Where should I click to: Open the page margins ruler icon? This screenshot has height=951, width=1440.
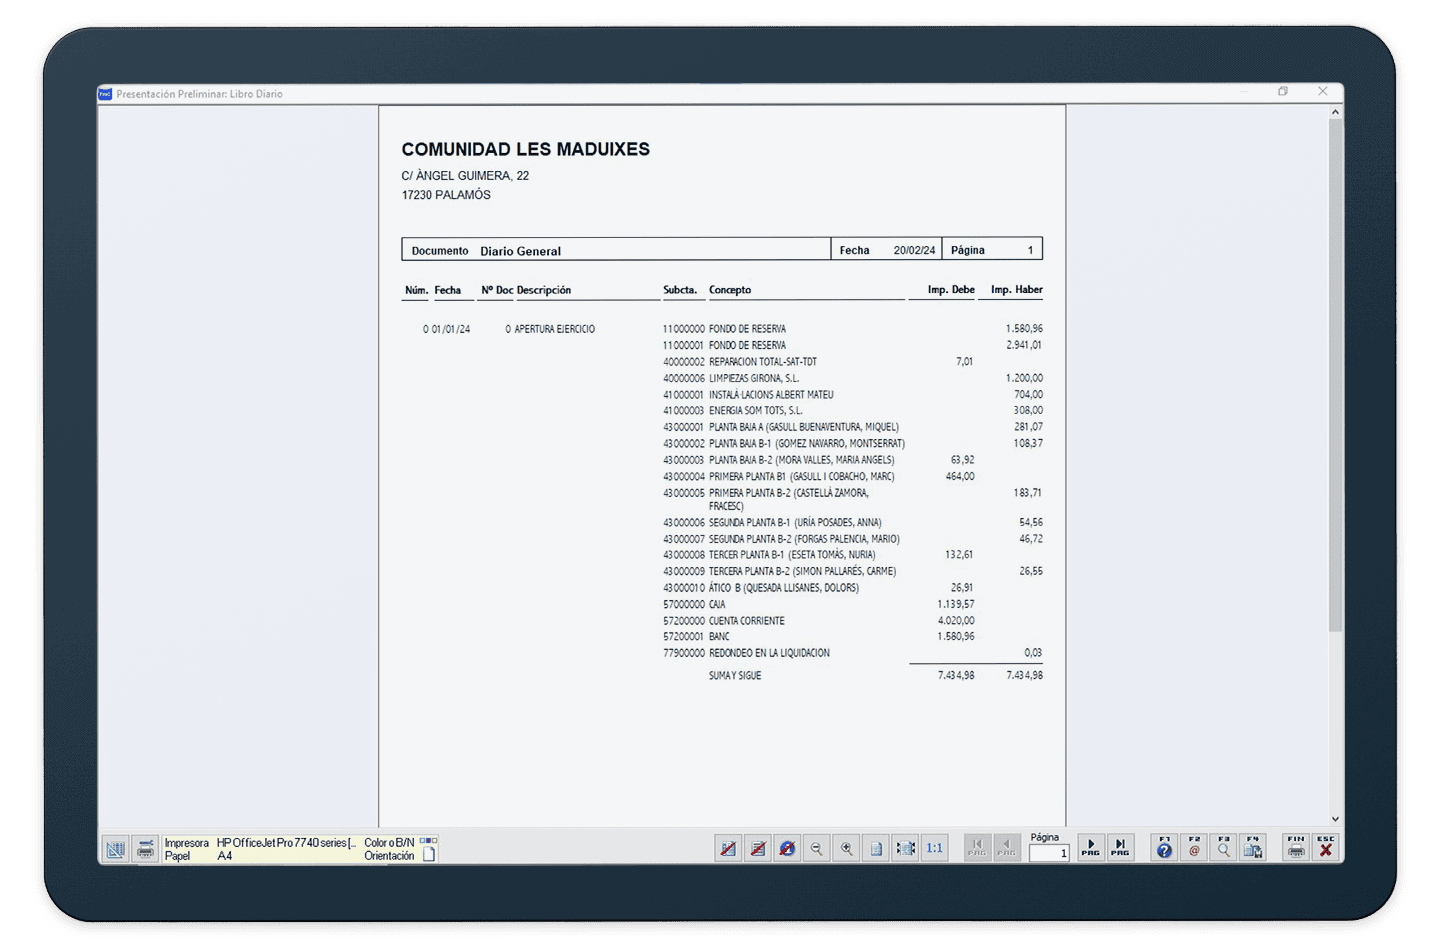pos(116,849)
